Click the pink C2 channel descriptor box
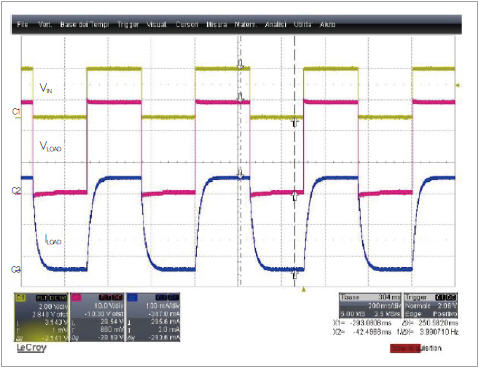Screen dimensions: 481x368 tap(97, 317)
